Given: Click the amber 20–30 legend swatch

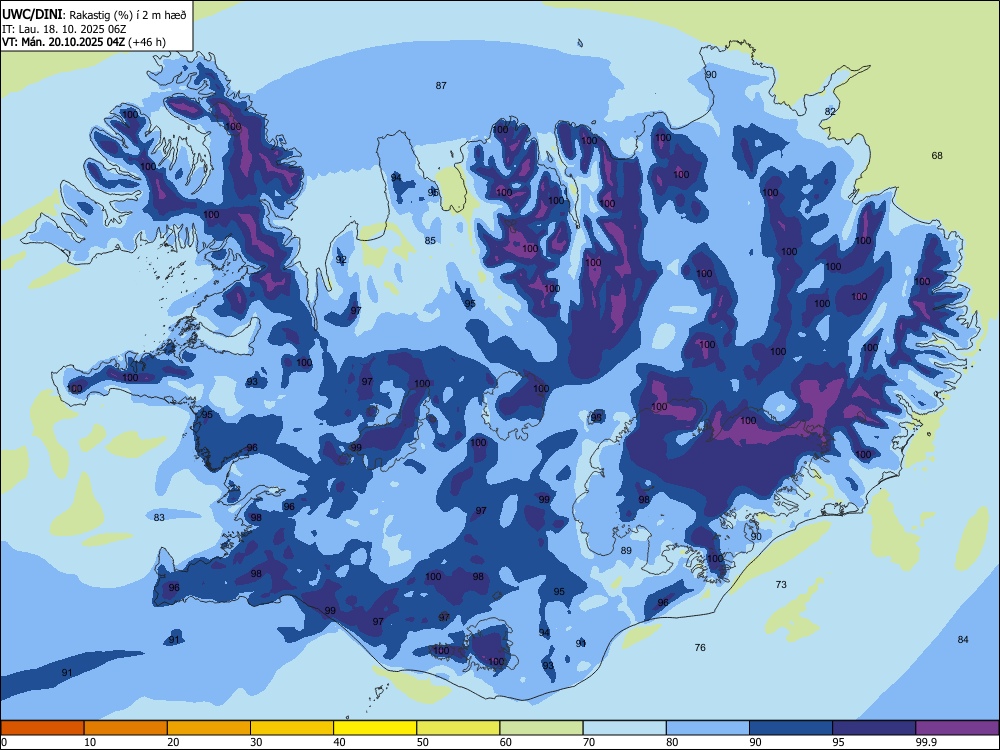Looking at the screenshot, I should [x=209, y=728].
